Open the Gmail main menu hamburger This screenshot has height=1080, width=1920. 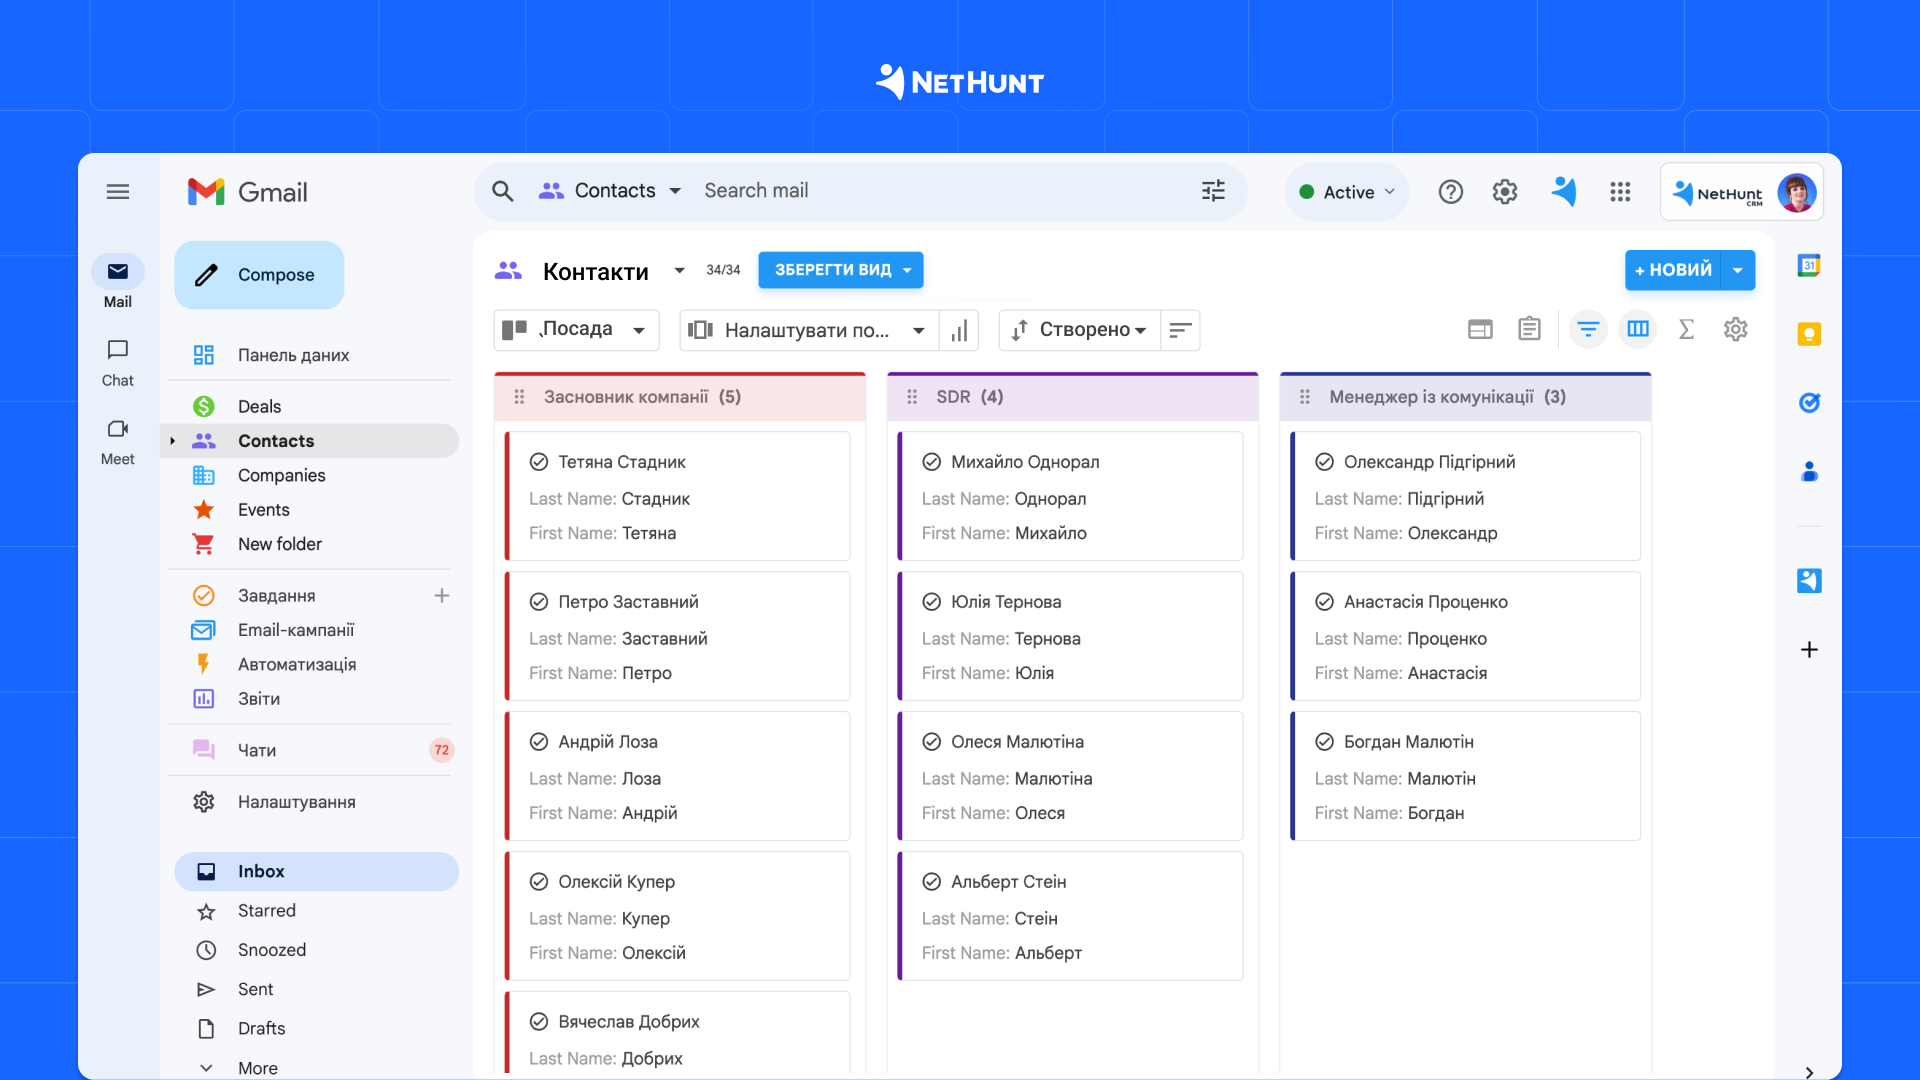118,192
